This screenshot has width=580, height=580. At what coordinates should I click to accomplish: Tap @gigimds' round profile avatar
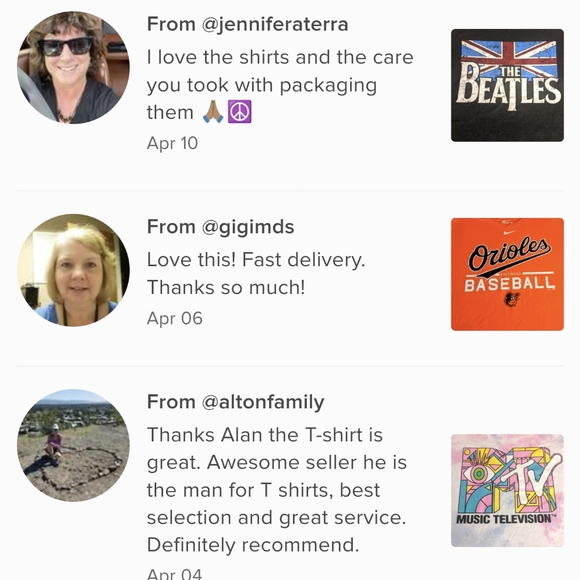pyautogui.click(x=73, y=270)
